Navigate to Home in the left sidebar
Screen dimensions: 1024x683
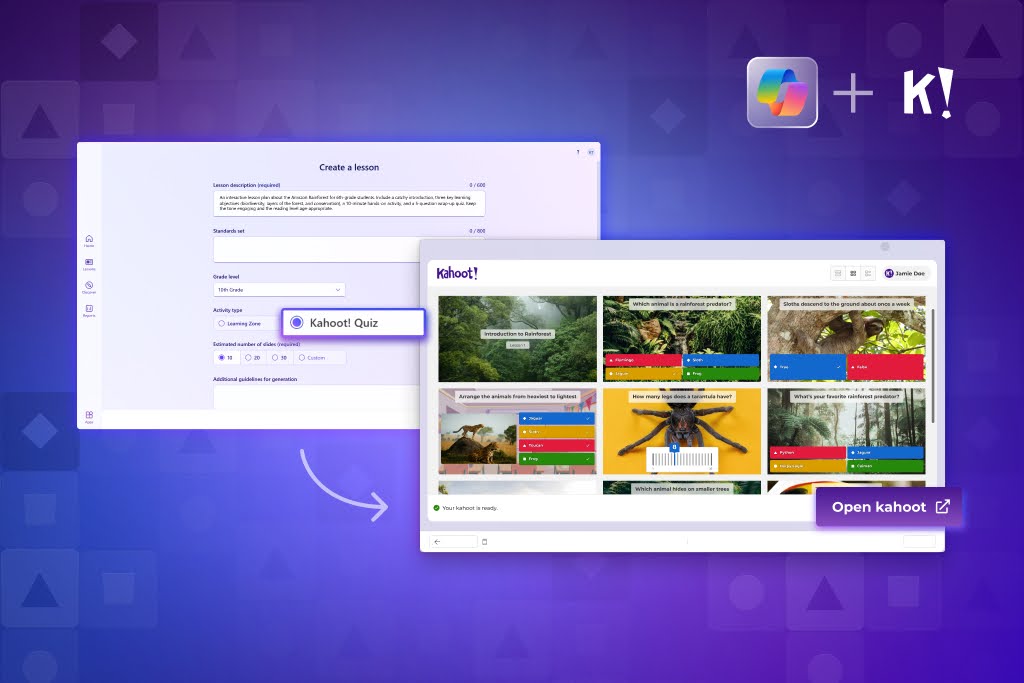tap(89, 239)
